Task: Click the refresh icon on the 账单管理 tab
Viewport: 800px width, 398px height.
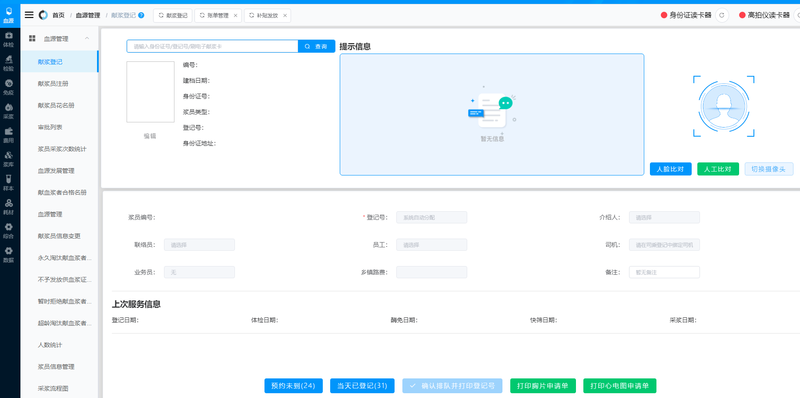Action: [203, 15]
